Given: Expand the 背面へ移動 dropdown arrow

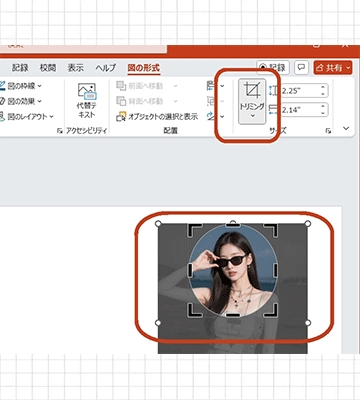Looking at the screenshot, I should [175, 101].
